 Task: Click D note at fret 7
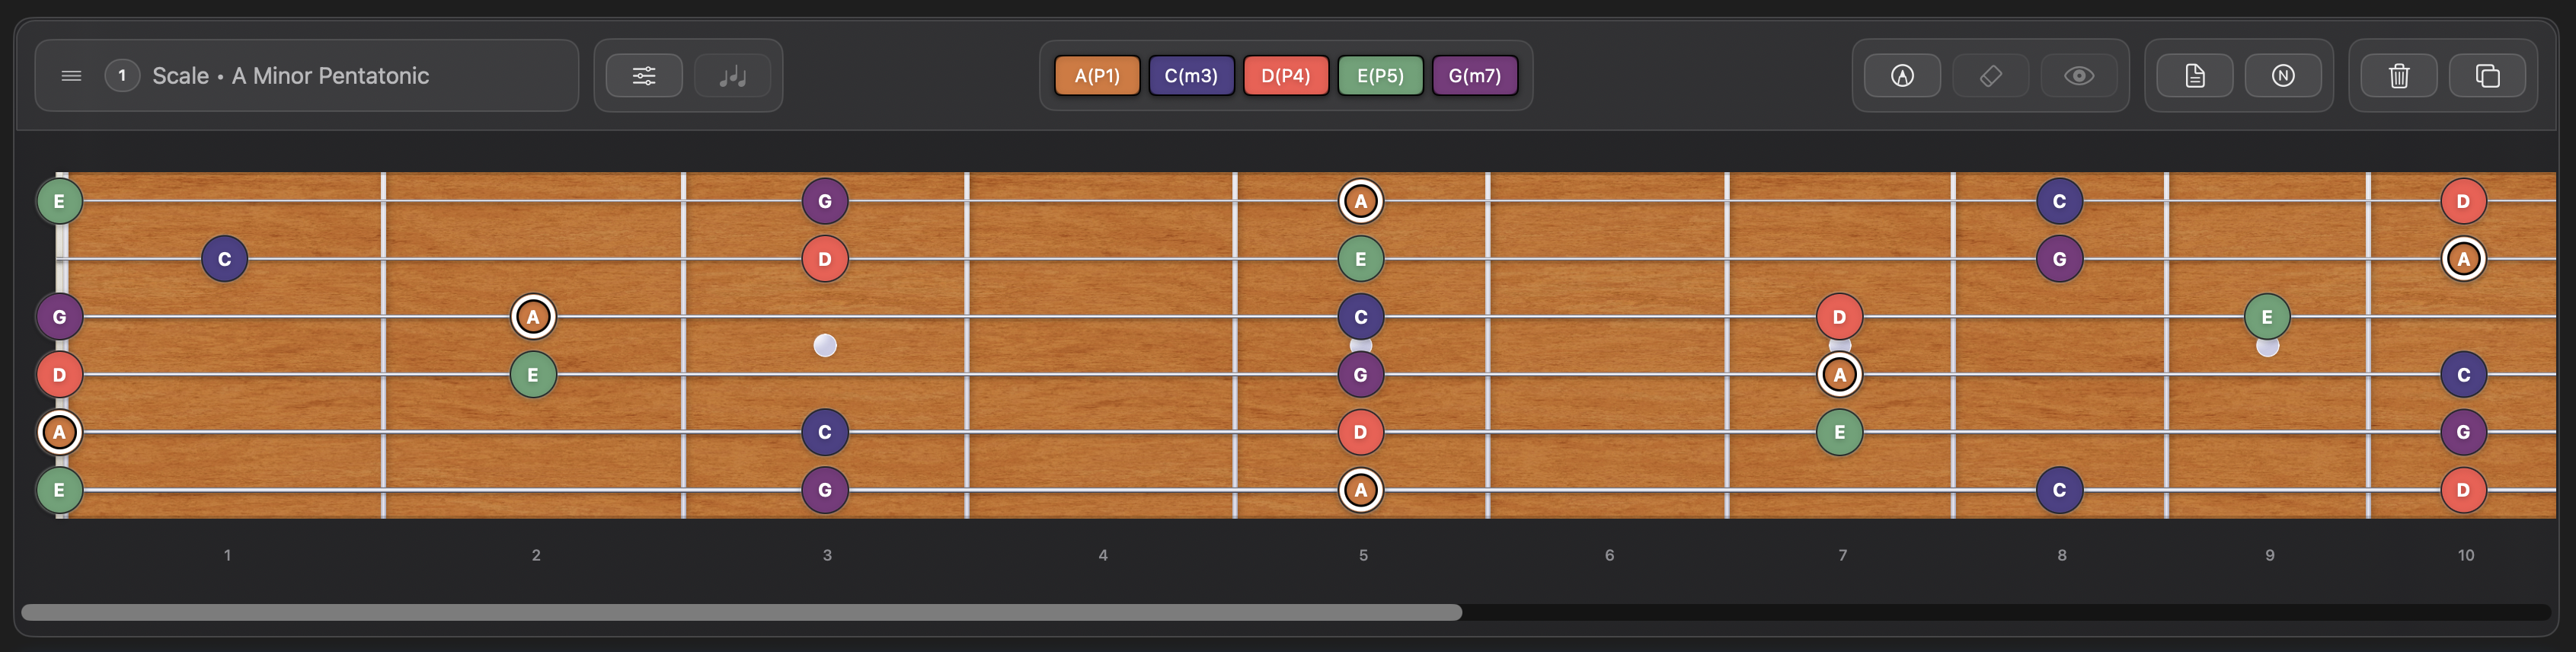tap(1840, 317)
